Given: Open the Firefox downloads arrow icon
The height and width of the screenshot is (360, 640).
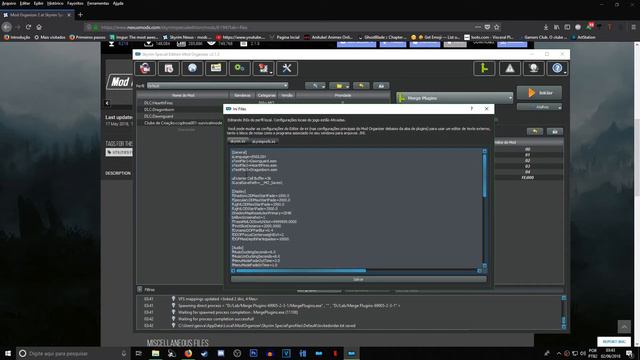Looking at the screenshot, I should pyautogui.click(x=546, y=27).
